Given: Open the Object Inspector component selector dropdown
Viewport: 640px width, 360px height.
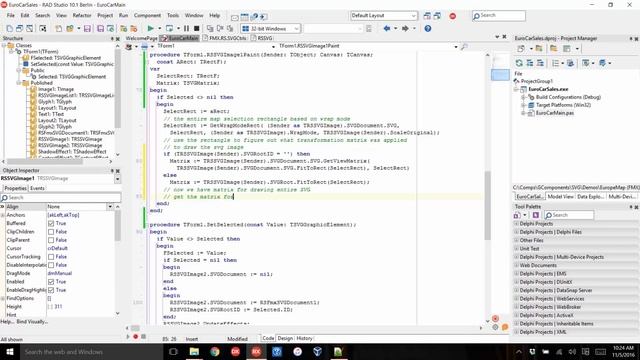Looking at the screenshot, I should [x=117, y=179].
